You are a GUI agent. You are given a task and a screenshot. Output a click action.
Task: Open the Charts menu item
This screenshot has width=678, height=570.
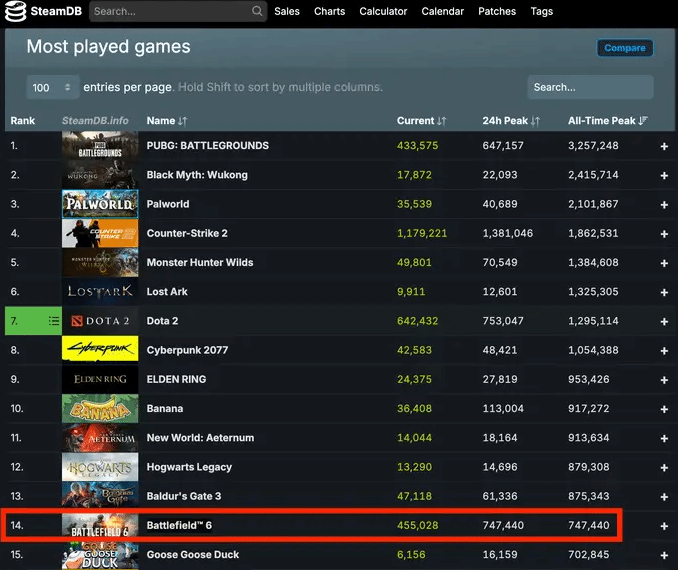(329, 12)
